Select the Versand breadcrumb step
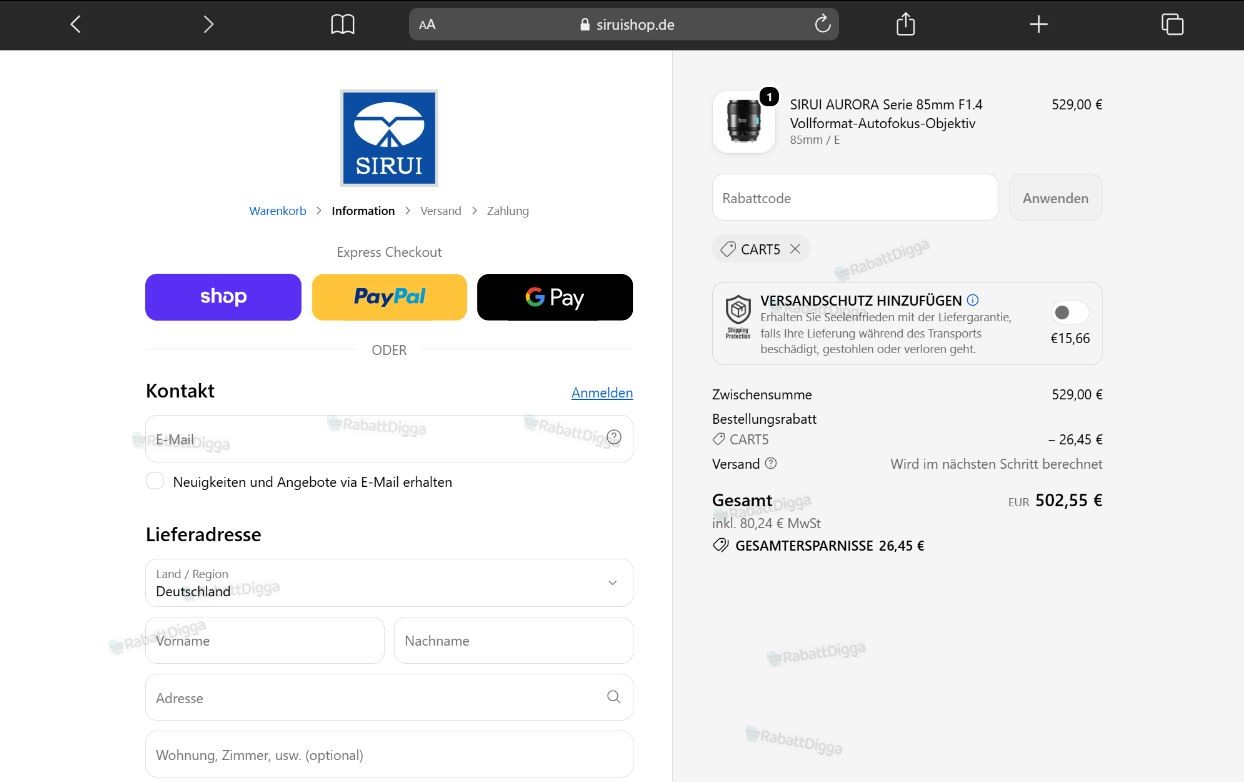1244x782 pixels. click(x=441, y=211)
